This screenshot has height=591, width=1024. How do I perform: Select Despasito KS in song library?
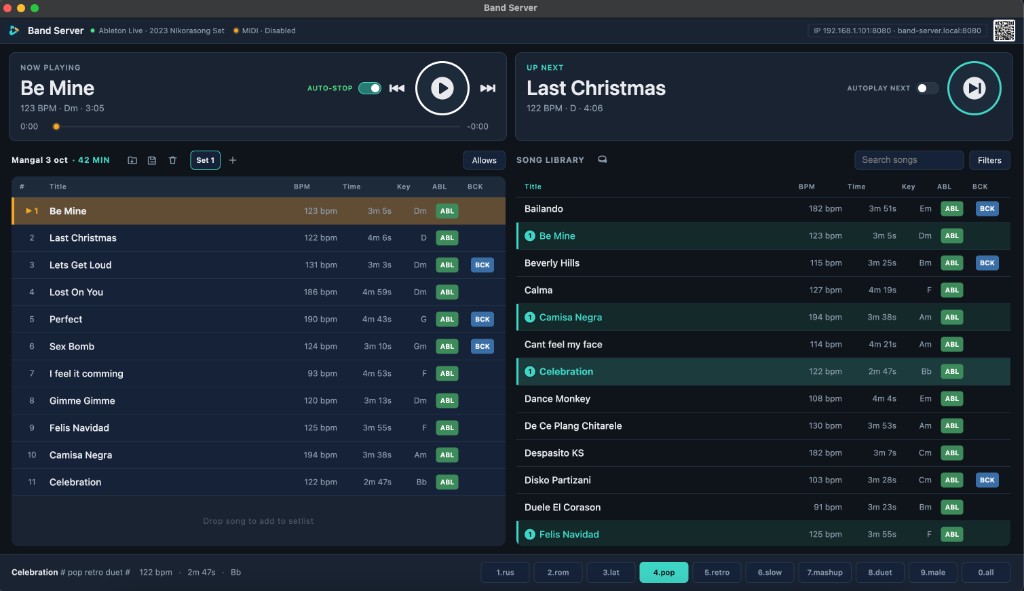coord(763,453)
